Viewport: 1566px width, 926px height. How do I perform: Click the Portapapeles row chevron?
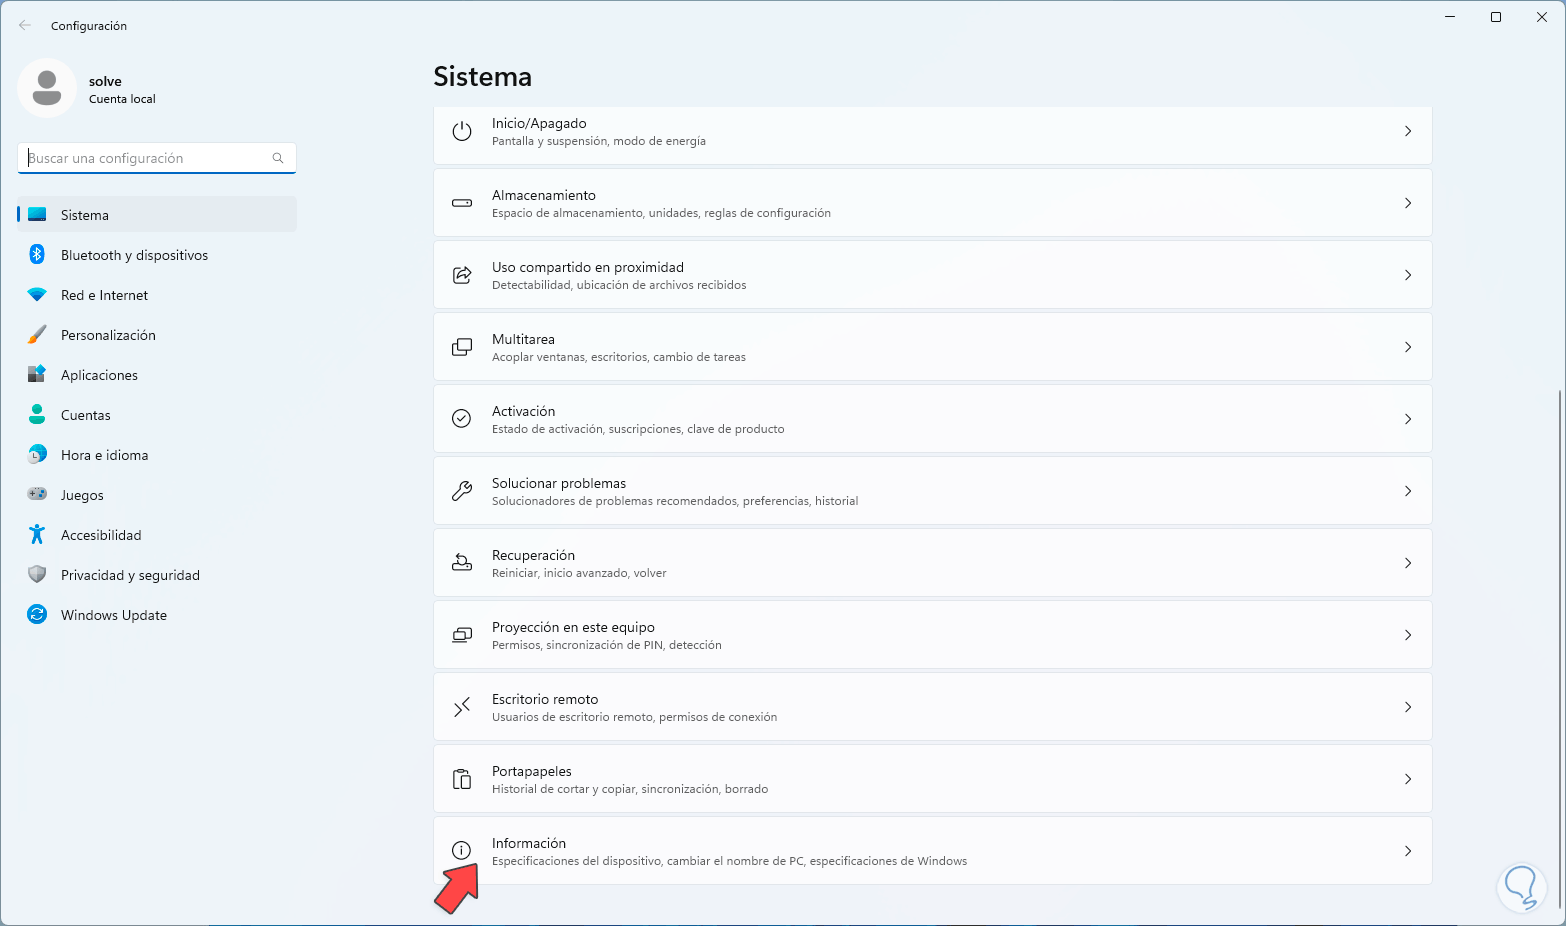[x=1408, y=779]
